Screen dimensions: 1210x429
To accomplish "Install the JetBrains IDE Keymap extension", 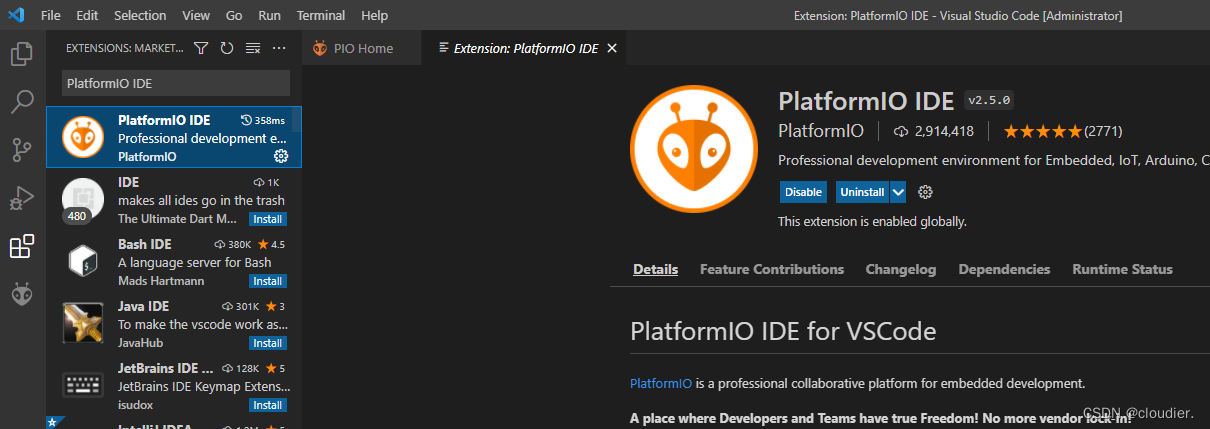I will (x=267, y=405).
